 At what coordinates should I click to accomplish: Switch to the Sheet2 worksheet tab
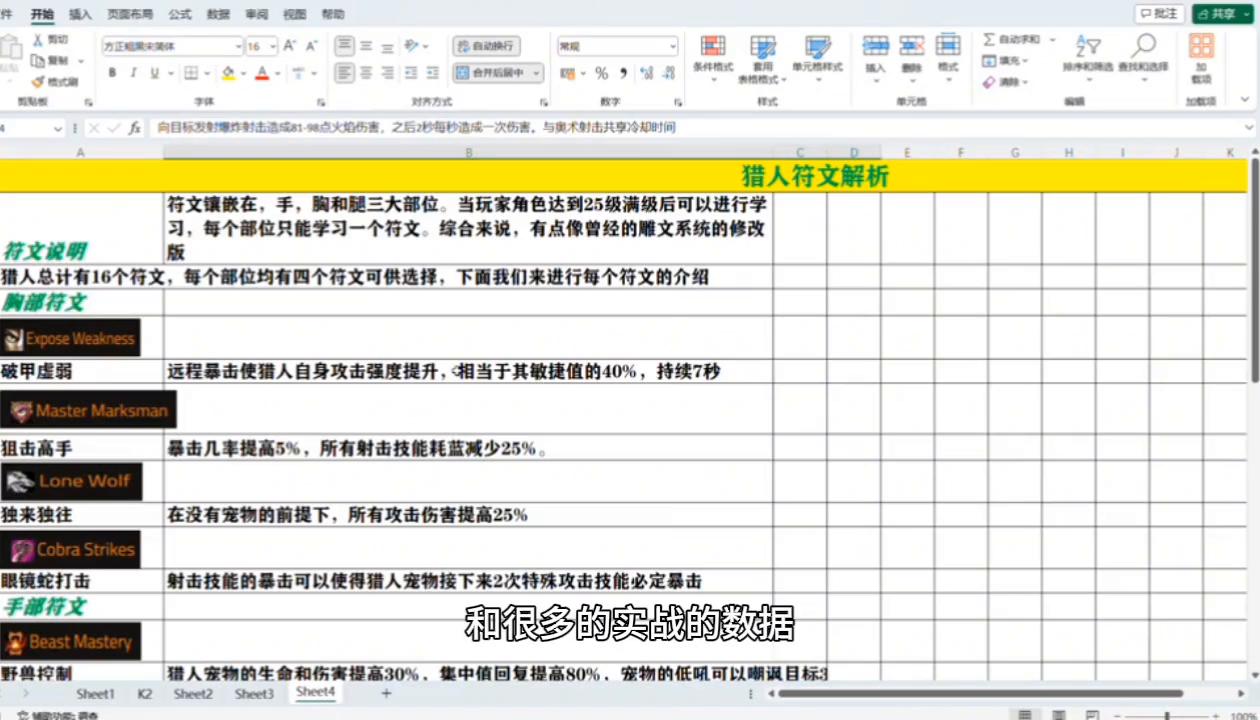[193, 693]
